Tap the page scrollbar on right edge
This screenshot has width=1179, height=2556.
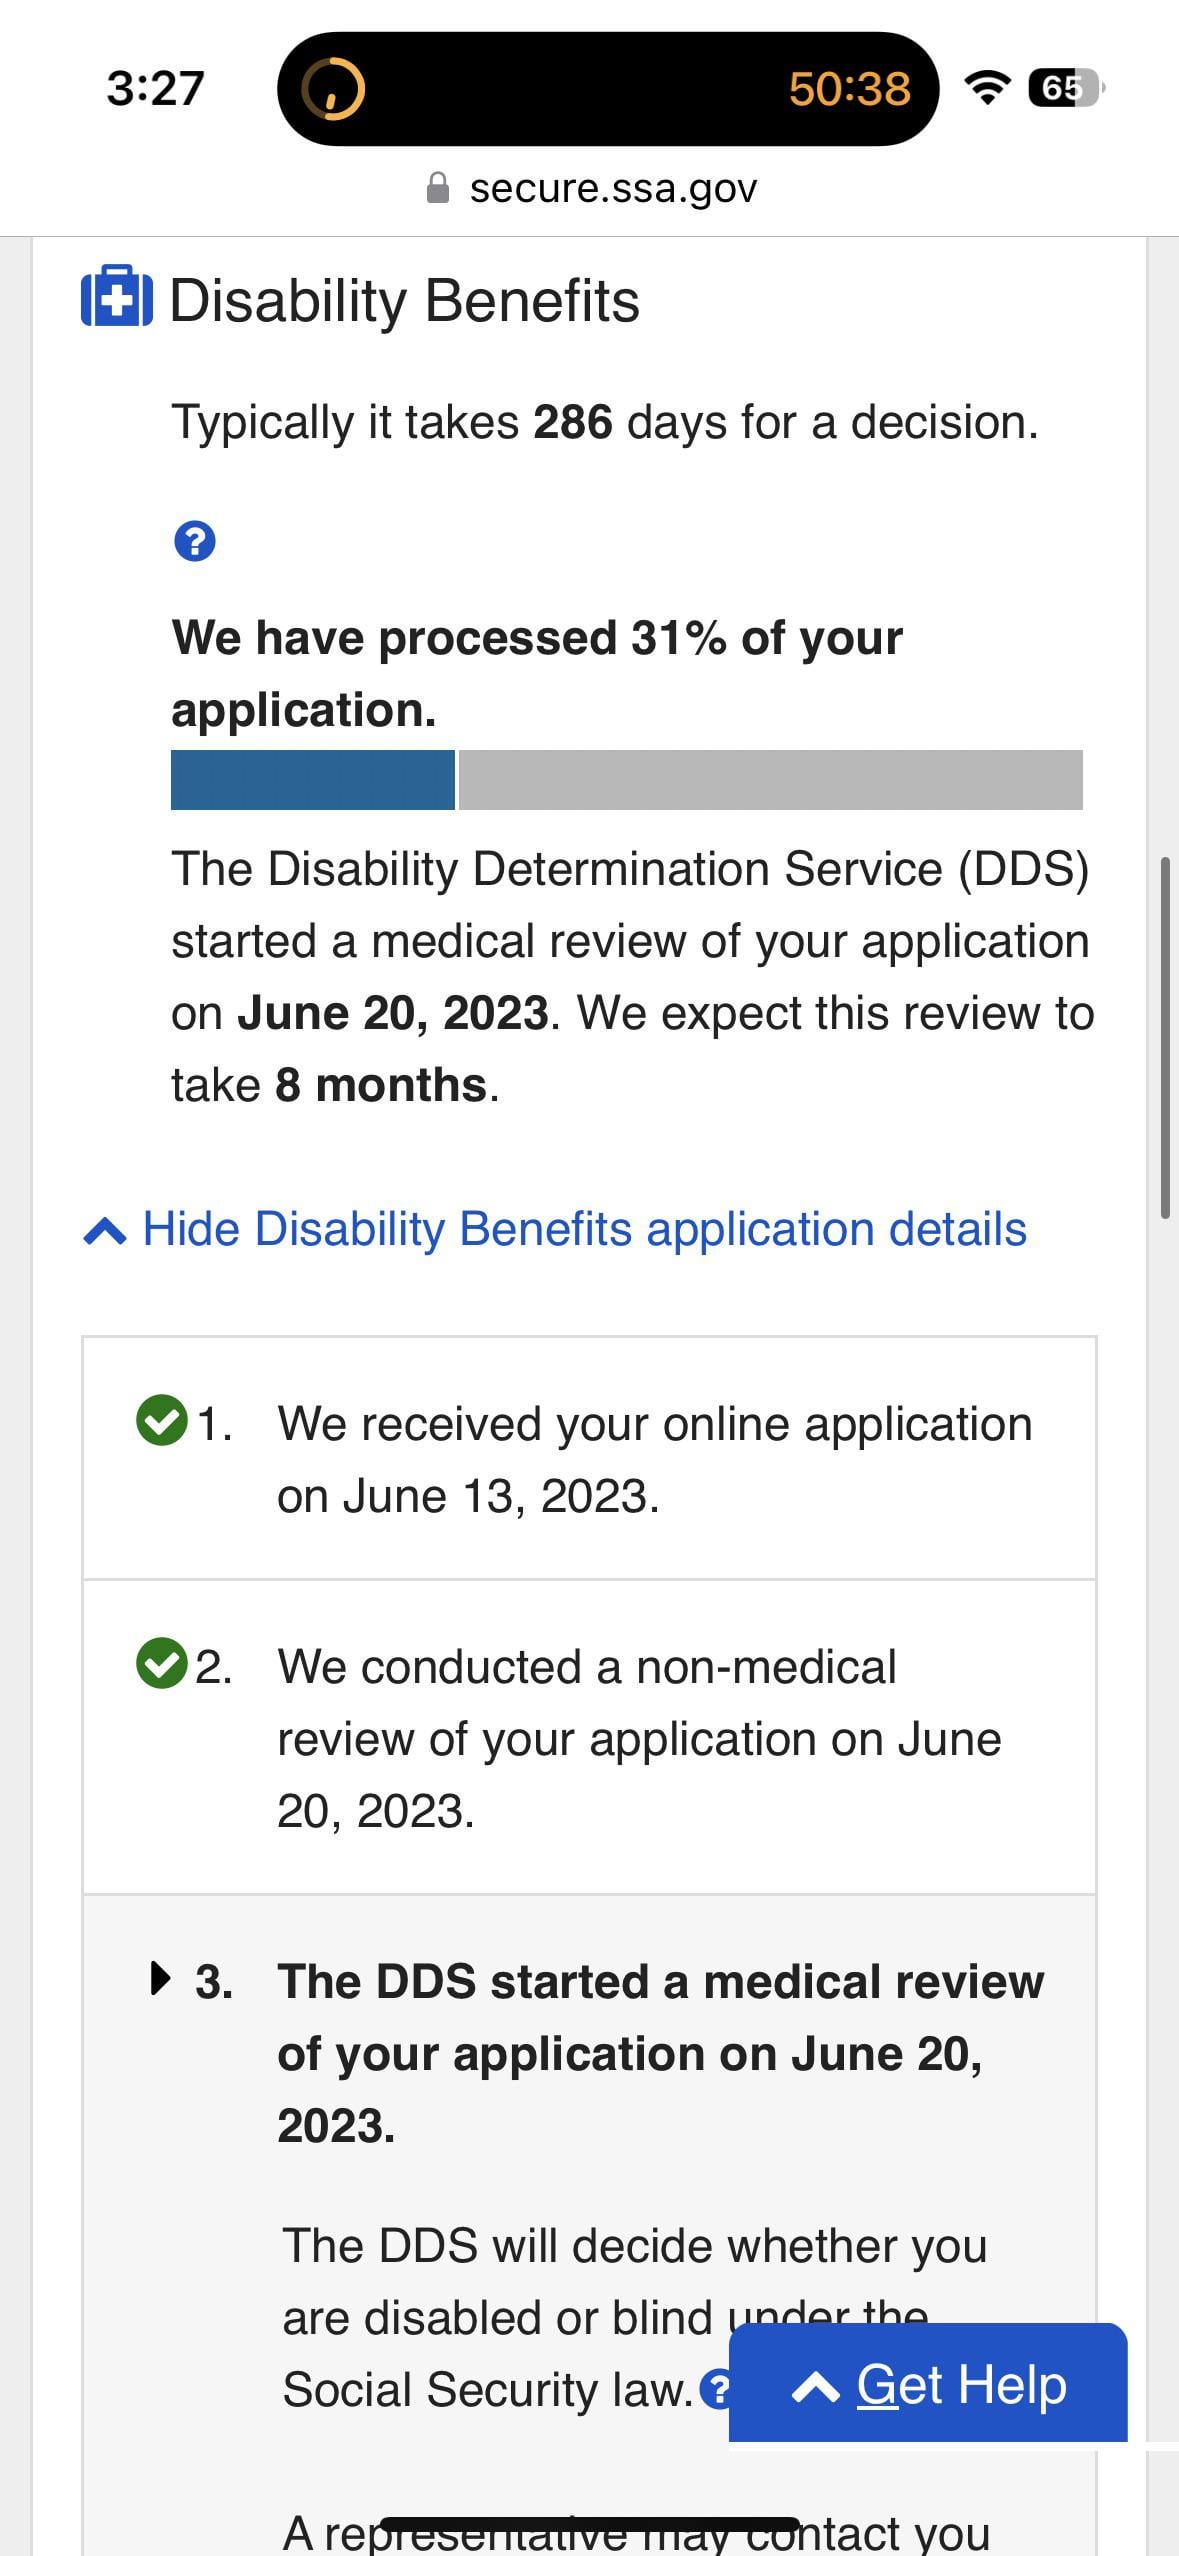tap(1165, 1036)
